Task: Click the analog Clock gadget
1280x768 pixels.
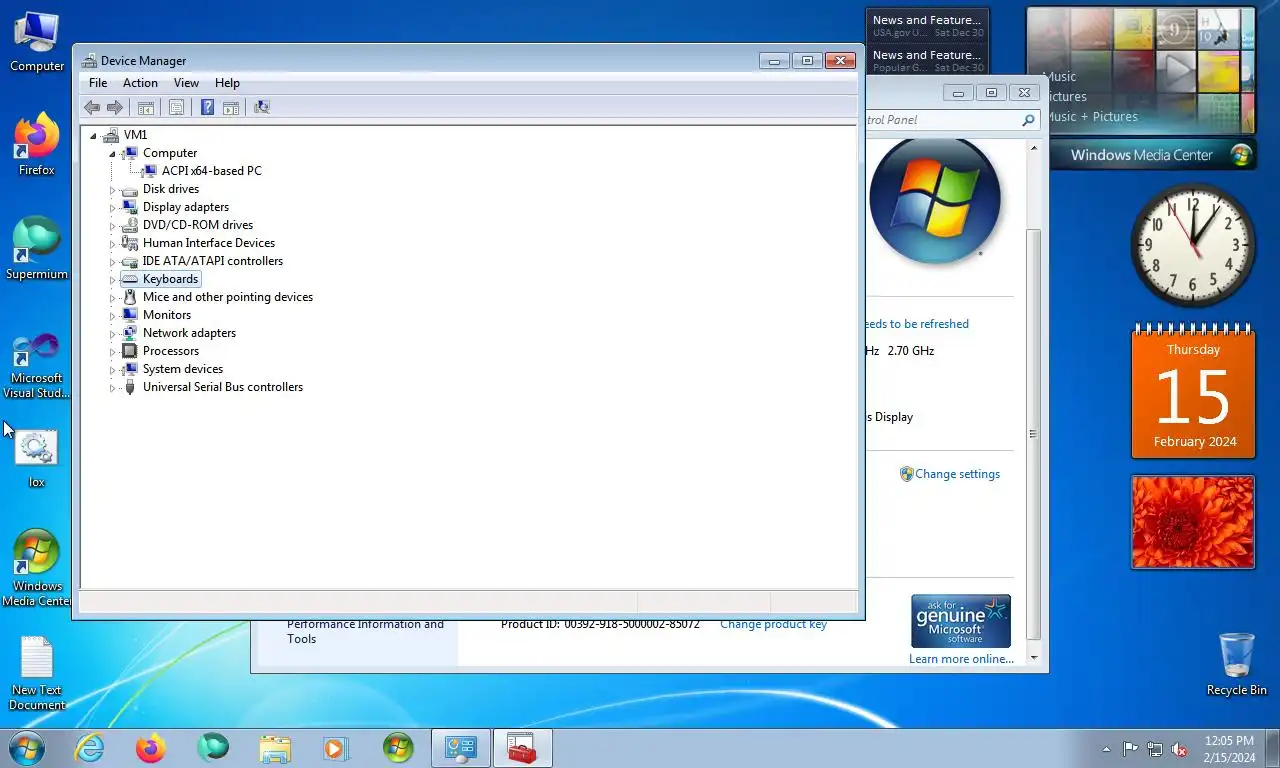Action: [1192, 245]
